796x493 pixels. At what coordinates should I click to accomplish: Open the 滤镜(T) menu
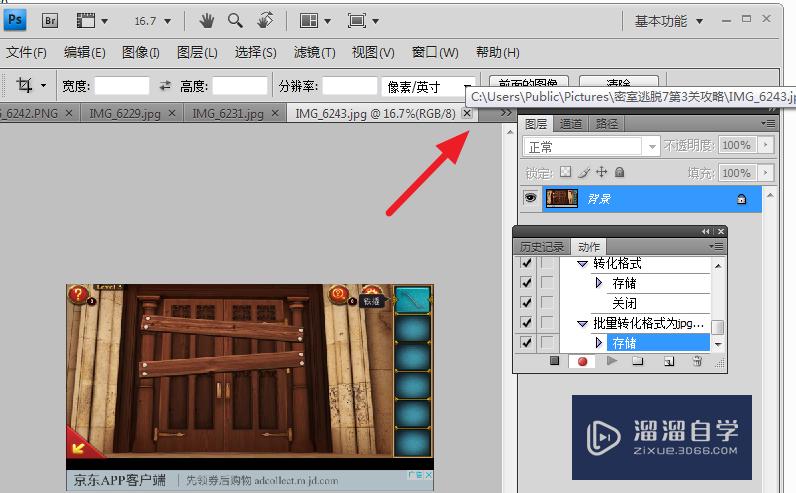314,52
